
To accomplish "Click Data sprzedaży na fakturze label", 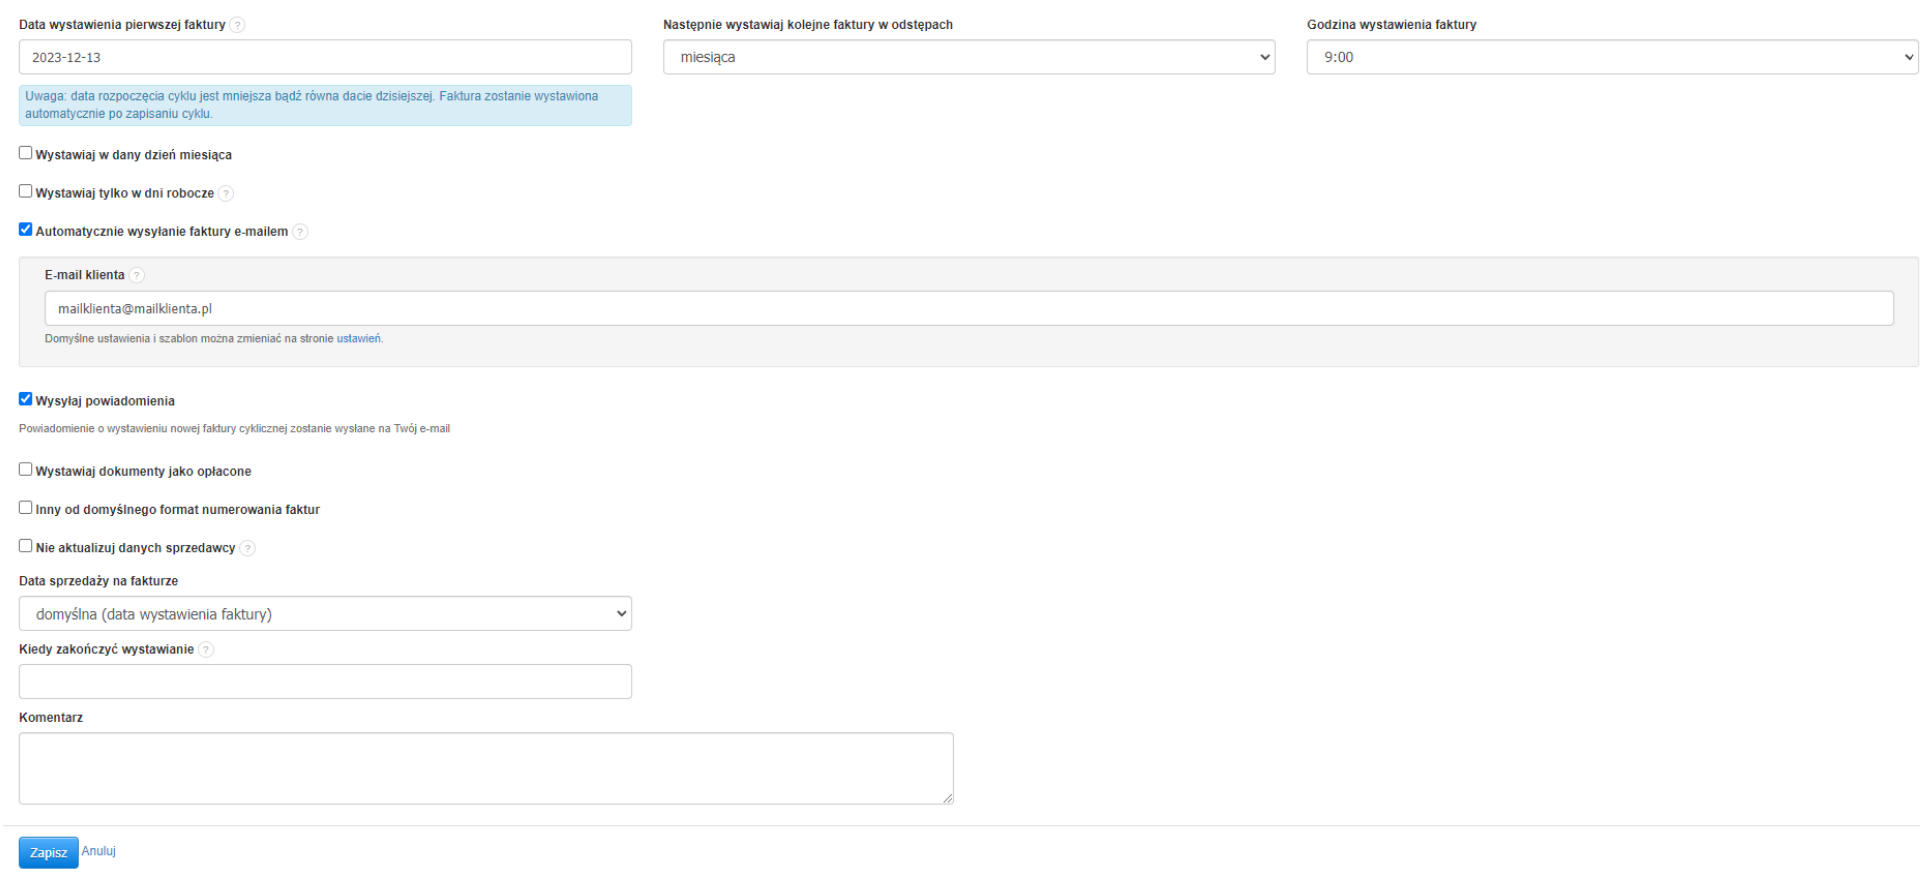I will tap(98, 581).
